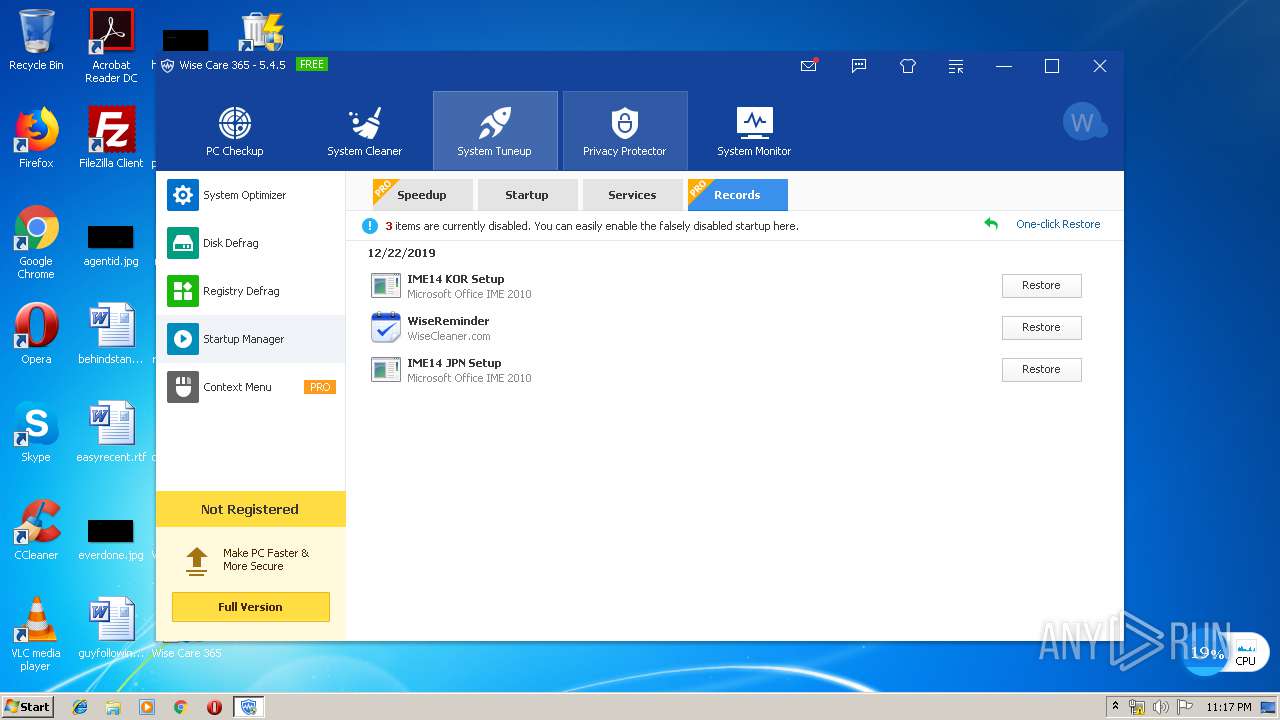
Task: Open the System Optimizer sidebar item
Action: 251,195
